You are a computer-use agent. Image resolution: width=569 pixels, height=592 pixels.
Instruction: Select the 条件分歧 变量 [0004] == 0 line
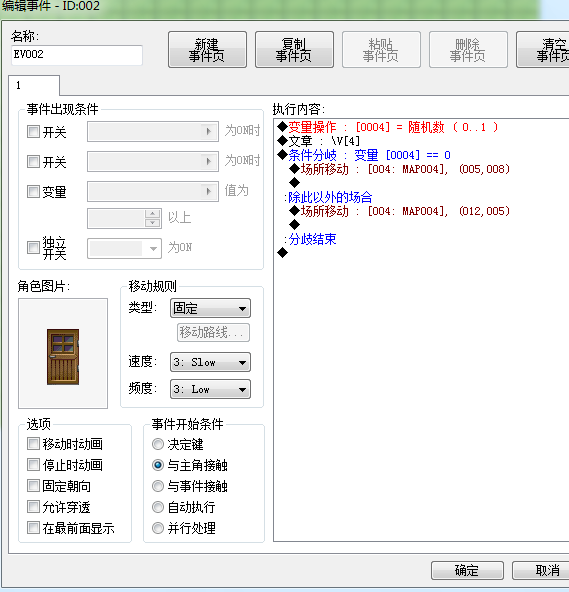pyautogui.click(x=364, y=155)
